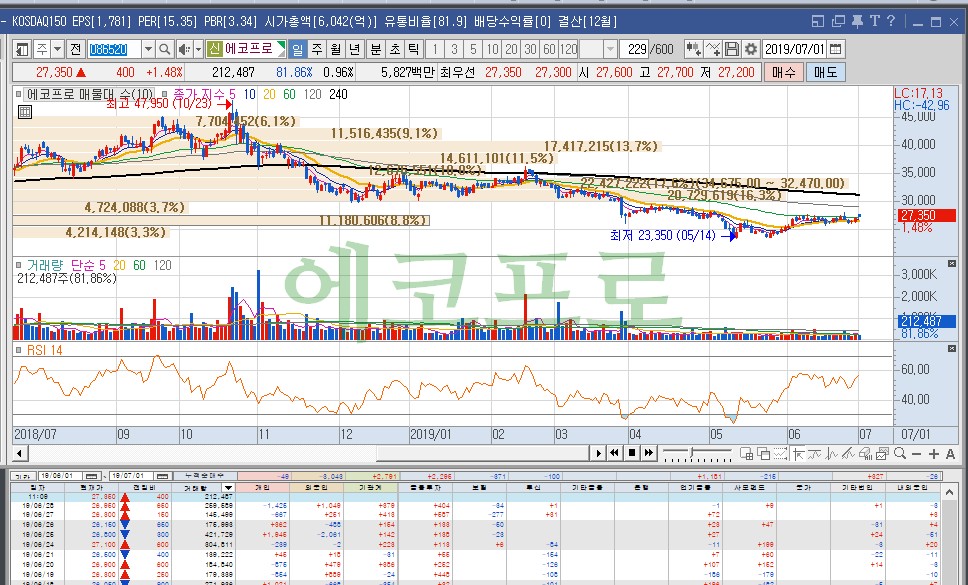Viewport: 968px width, 585px height.
Task: Select tick 틱 chart period
Action: [414, 49]
